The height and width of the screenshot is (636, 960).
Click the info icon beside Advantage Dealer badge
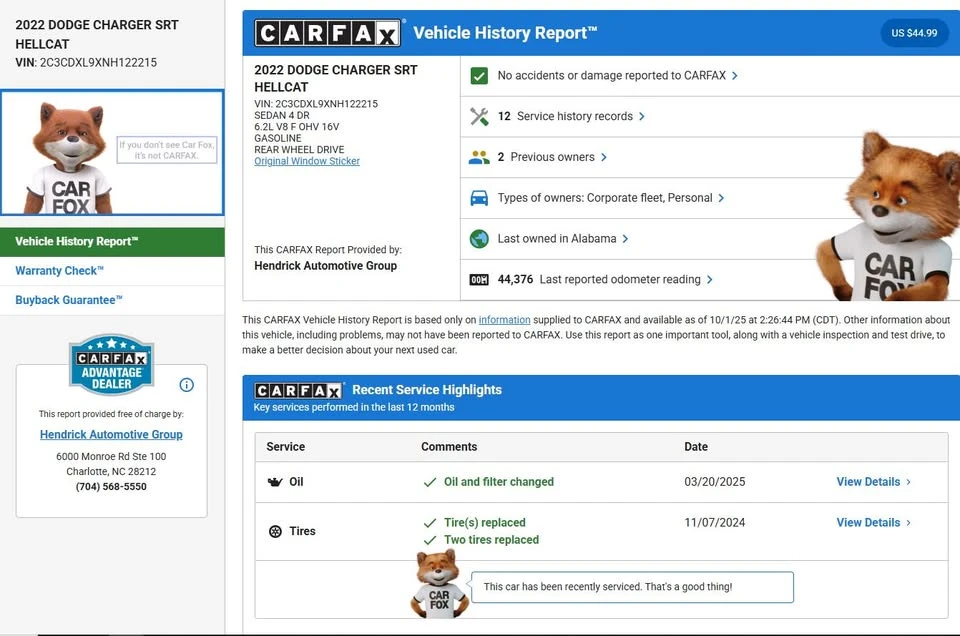(187, 384)
